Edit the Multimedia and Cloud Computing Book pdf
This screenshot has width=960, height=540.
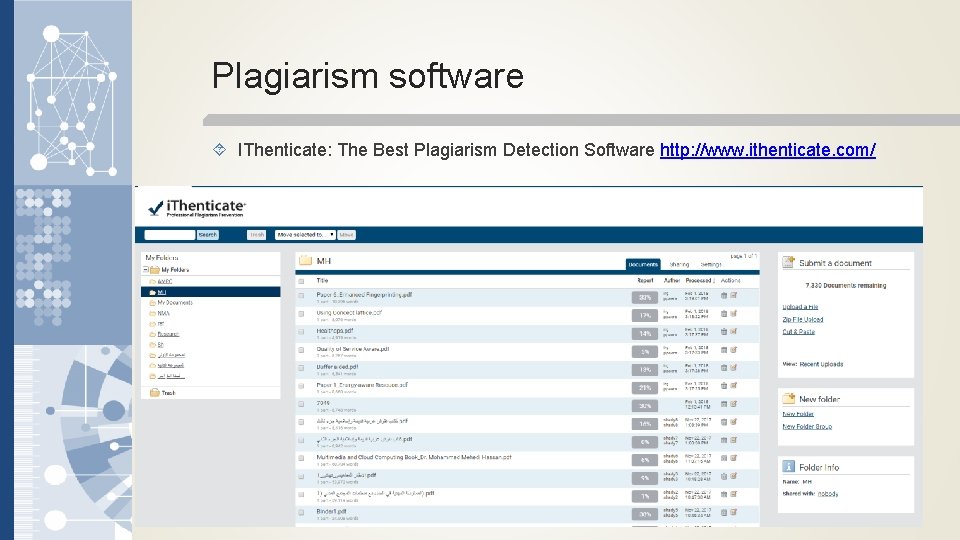733,458
